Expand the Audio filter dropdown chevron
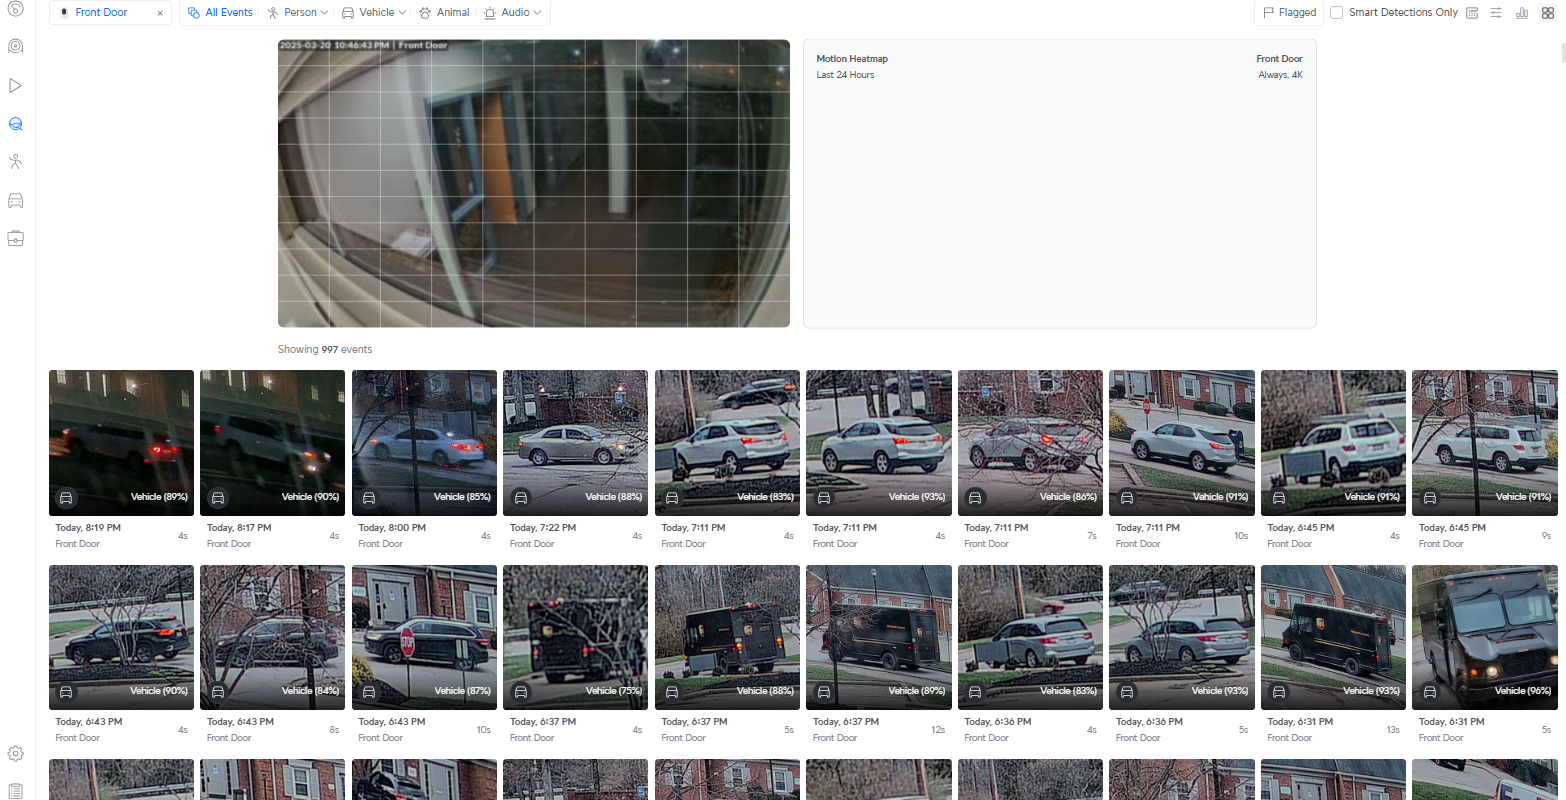This screenshot has height=800, width=1566. tap(538, 13)
